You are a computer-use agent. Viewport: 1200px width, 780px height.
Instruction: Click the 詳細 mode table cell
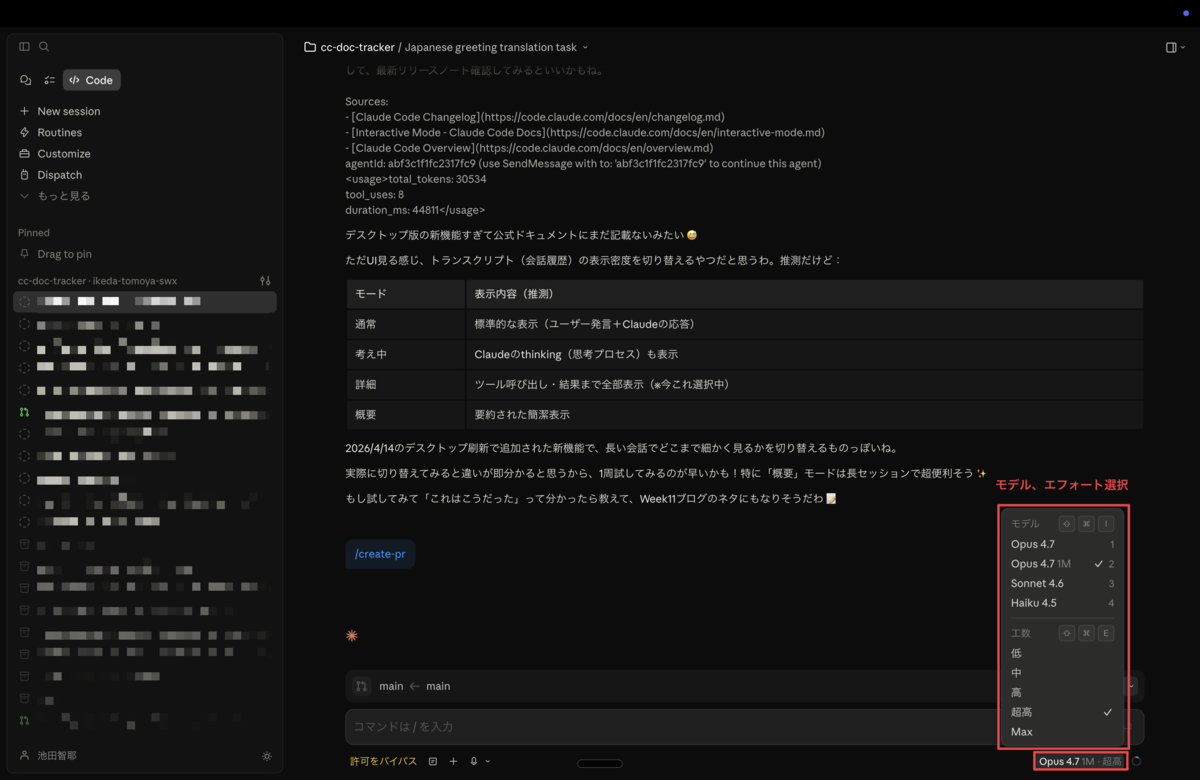[x=406, y=384]
